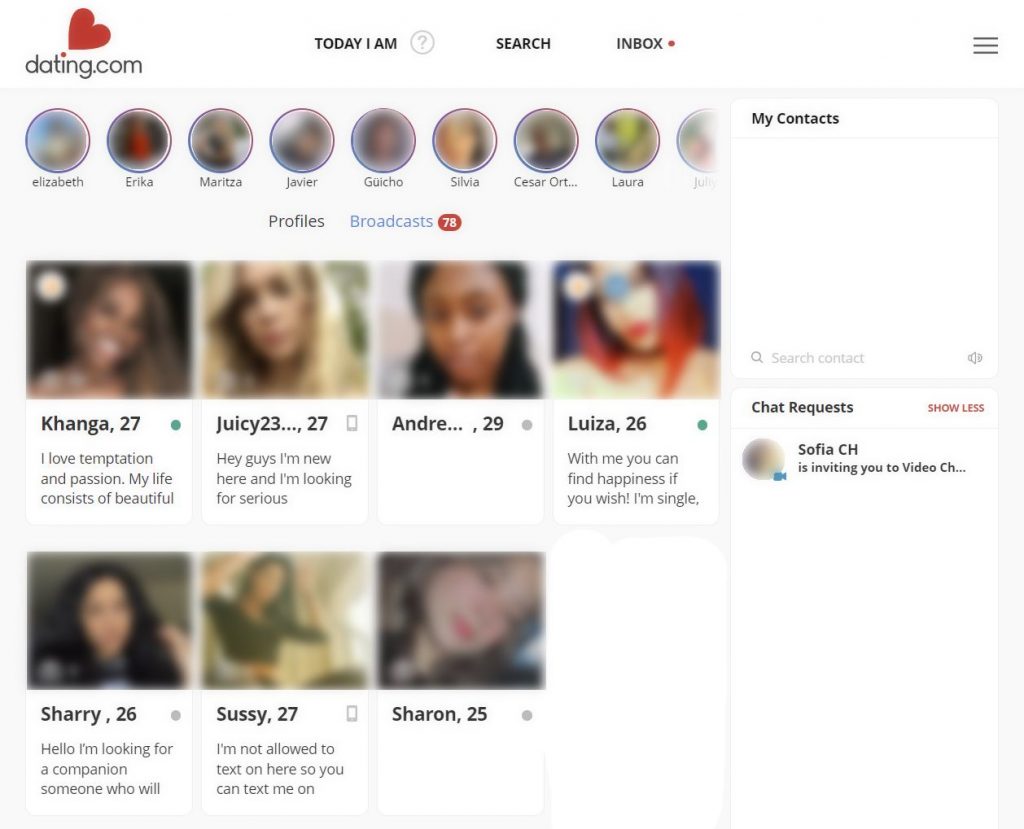Click the online status dot for Luiza
1024x829 pixels.
[702, 425]
